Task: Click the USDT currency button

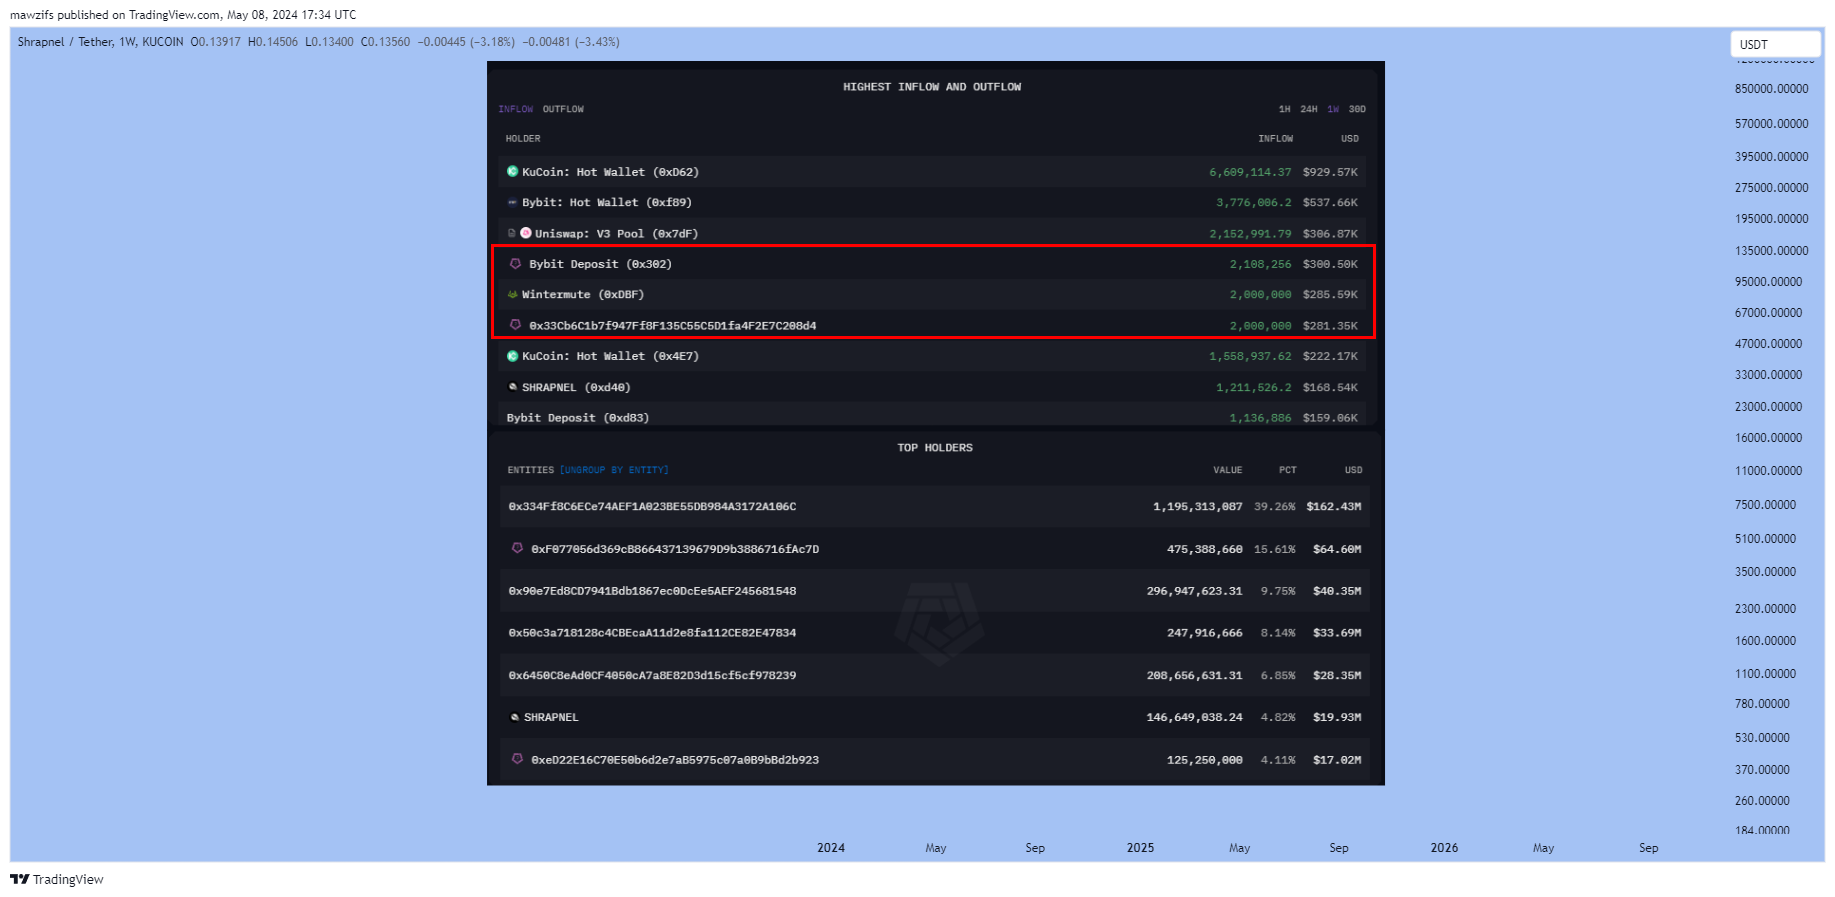Action: point(1775,44)
